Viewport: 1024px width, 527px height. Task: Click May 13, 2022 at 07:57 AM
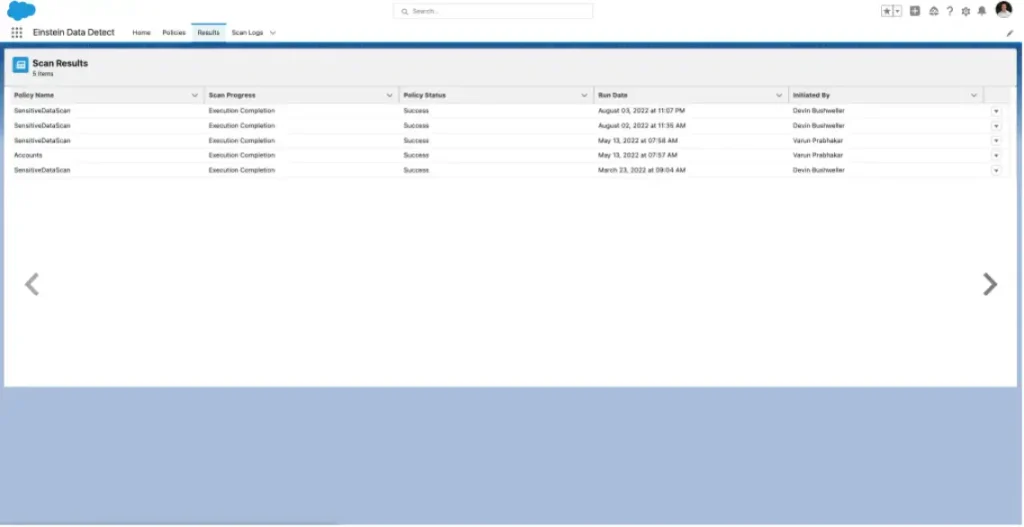coord(637,155)
